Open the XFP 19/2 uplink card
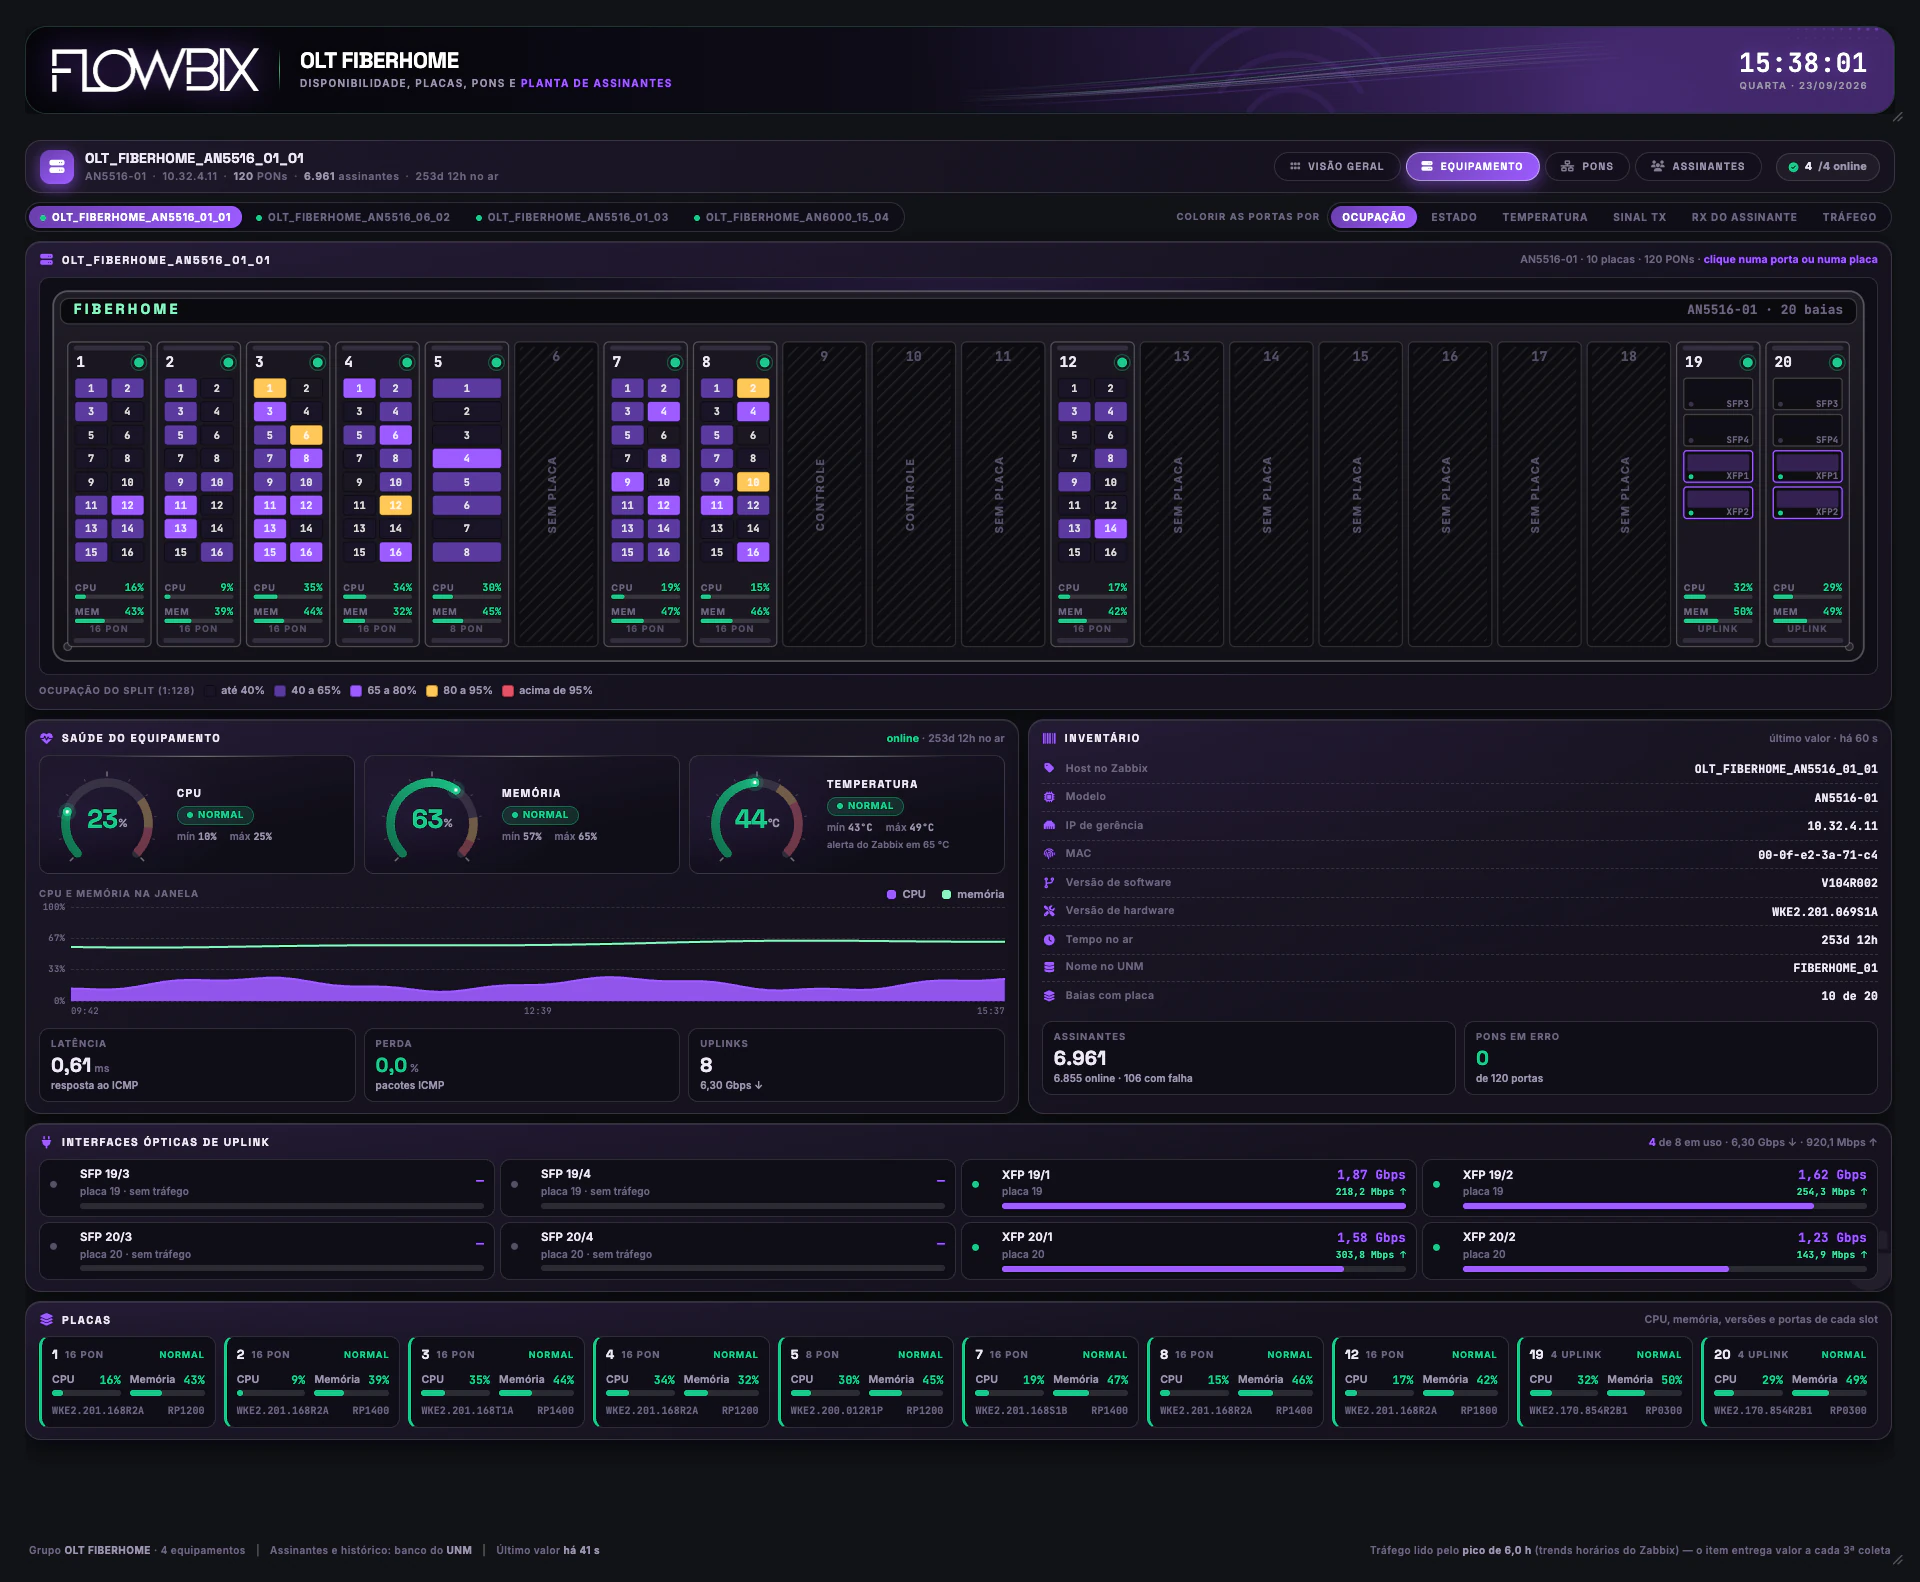This screenshot has width=1920, height=1582. click(1650, 1188)
